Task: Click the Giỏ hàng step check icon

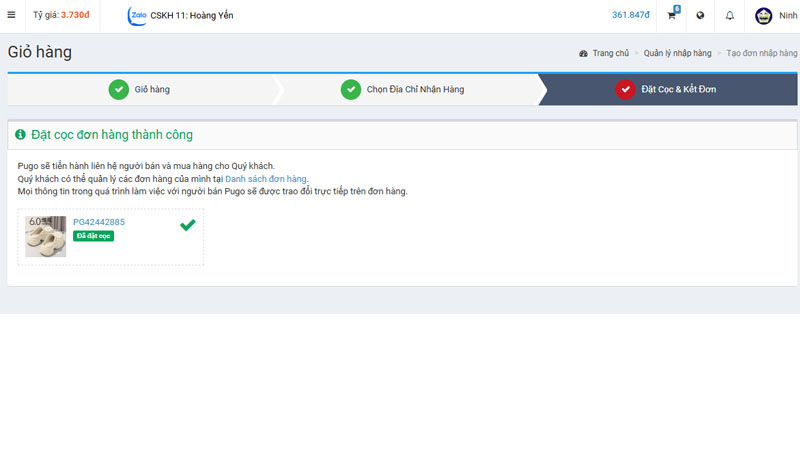Action: coord(119,90)
